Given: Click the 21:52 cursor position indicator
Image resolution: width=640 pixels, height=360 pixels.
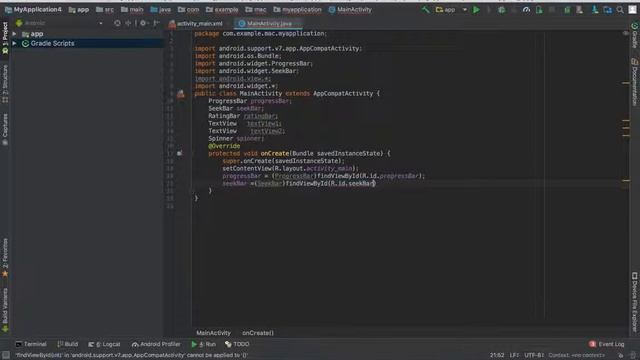Looking at the screenshot, I should click(497, 355).
